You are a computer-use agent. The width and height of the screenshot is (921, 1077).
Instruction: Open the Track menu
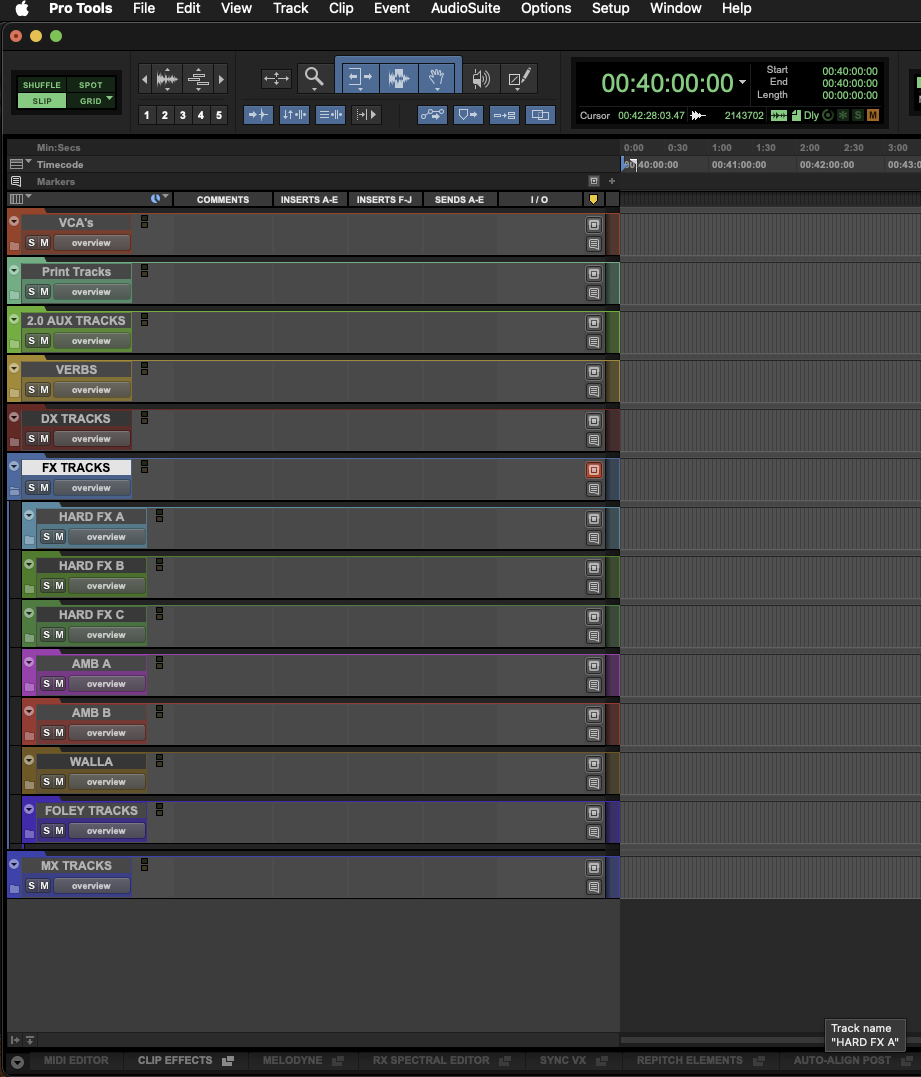[x=290, y=9]
